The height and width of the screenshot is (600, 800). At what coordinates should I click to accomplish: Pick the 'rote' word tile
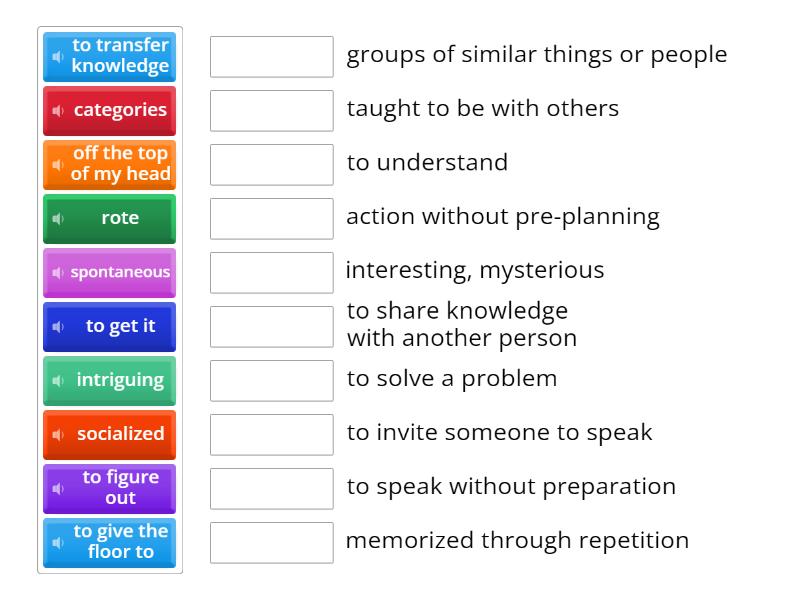(110, 219)
